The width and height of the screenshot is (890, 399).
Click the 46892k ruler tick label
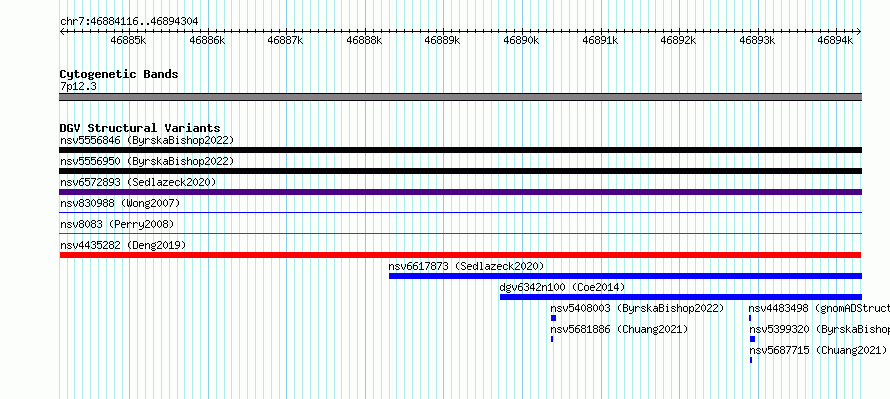(679, 40)
